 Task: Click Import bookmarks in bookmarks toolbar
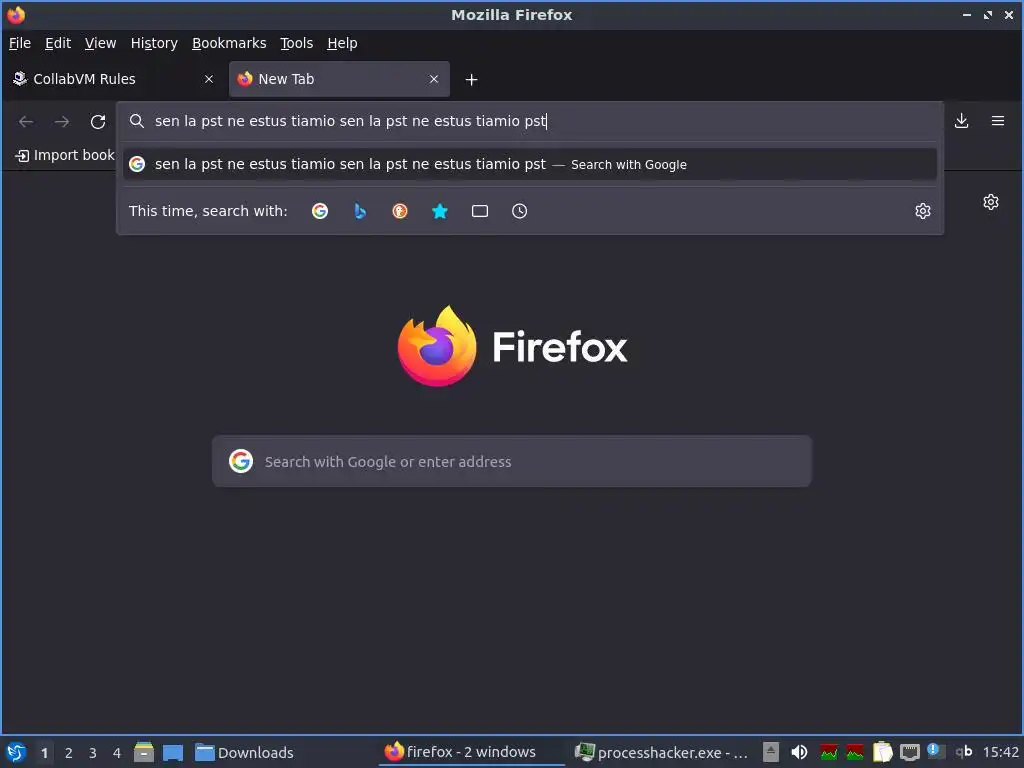(65, 155)
